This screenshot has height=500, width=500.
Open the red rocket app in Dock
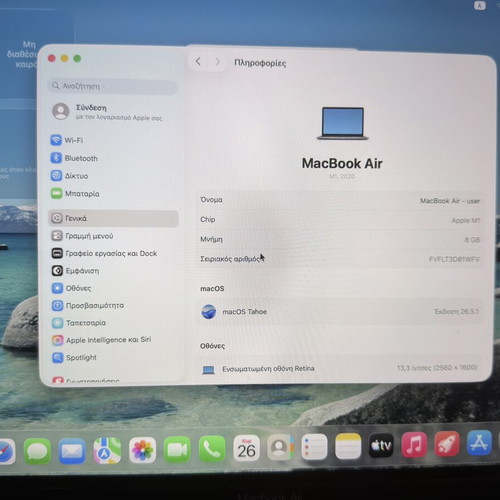point(447,444)
